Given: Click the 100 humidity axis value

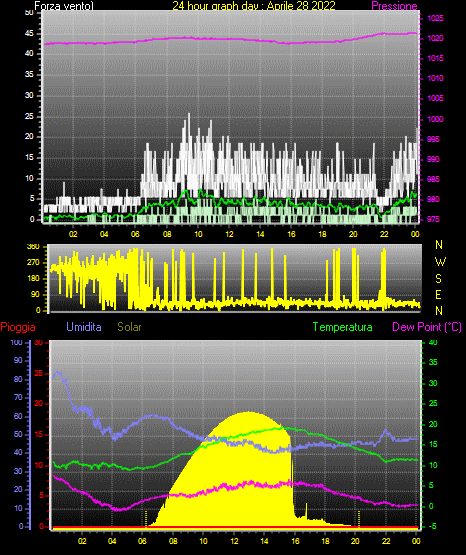Looking at the screenshot, I should click(x=16, y=342).
